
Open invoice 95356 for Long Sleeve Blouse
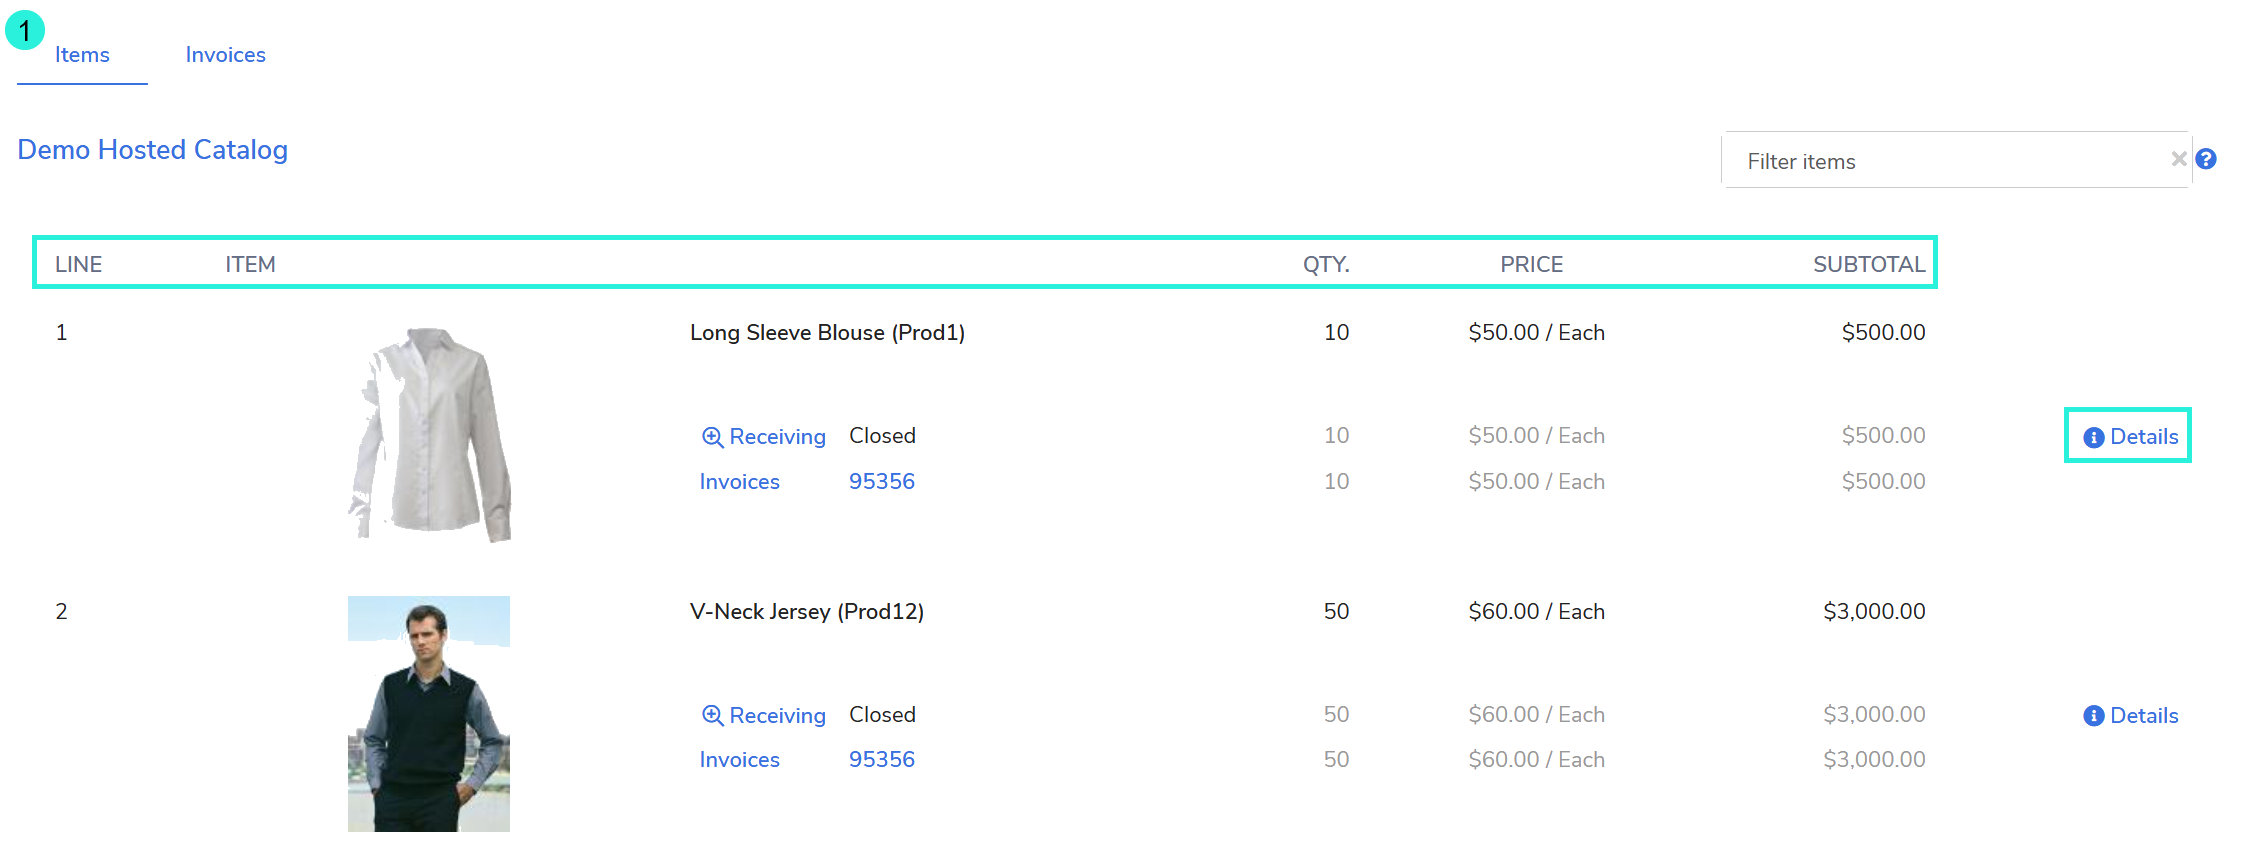coord(881,482)
